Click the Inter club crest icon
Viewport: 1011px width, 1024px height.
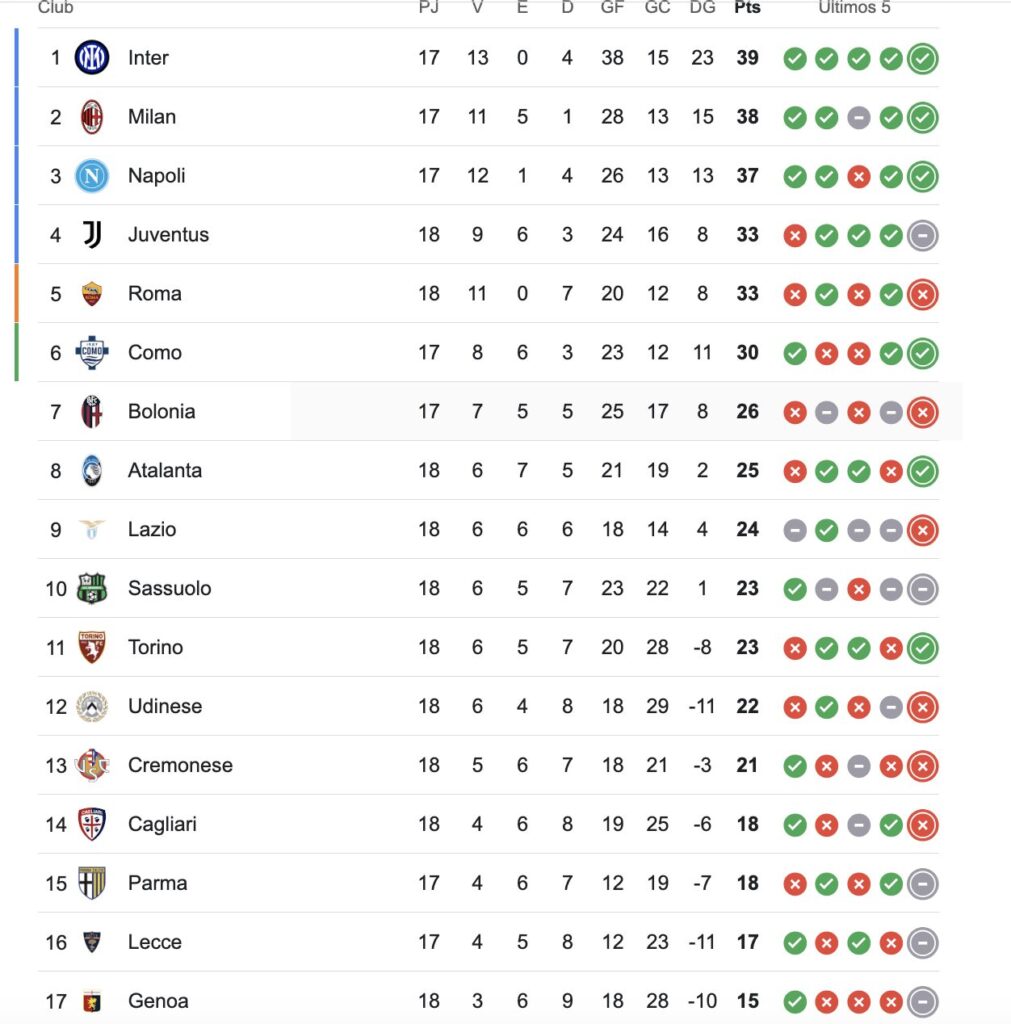click(92, 58)
